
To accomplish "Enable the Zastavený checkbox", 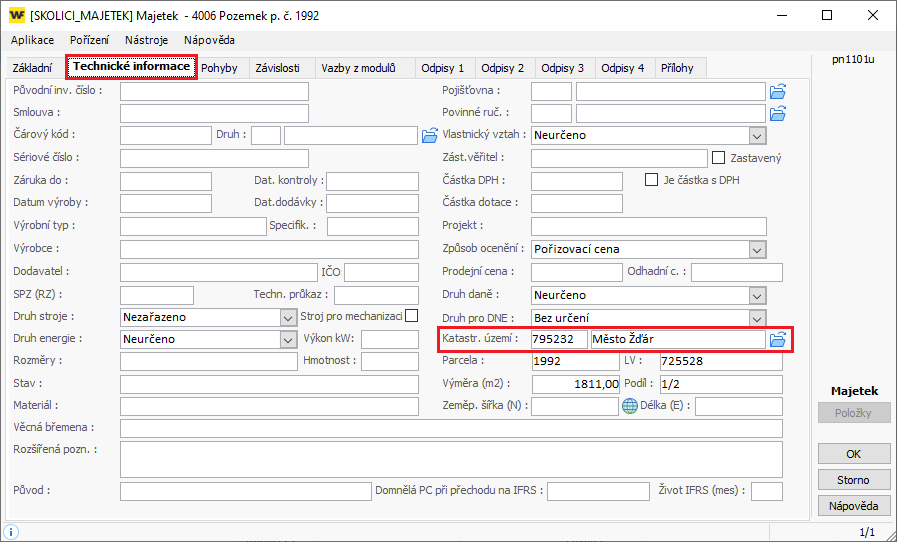I will point(717,158).
